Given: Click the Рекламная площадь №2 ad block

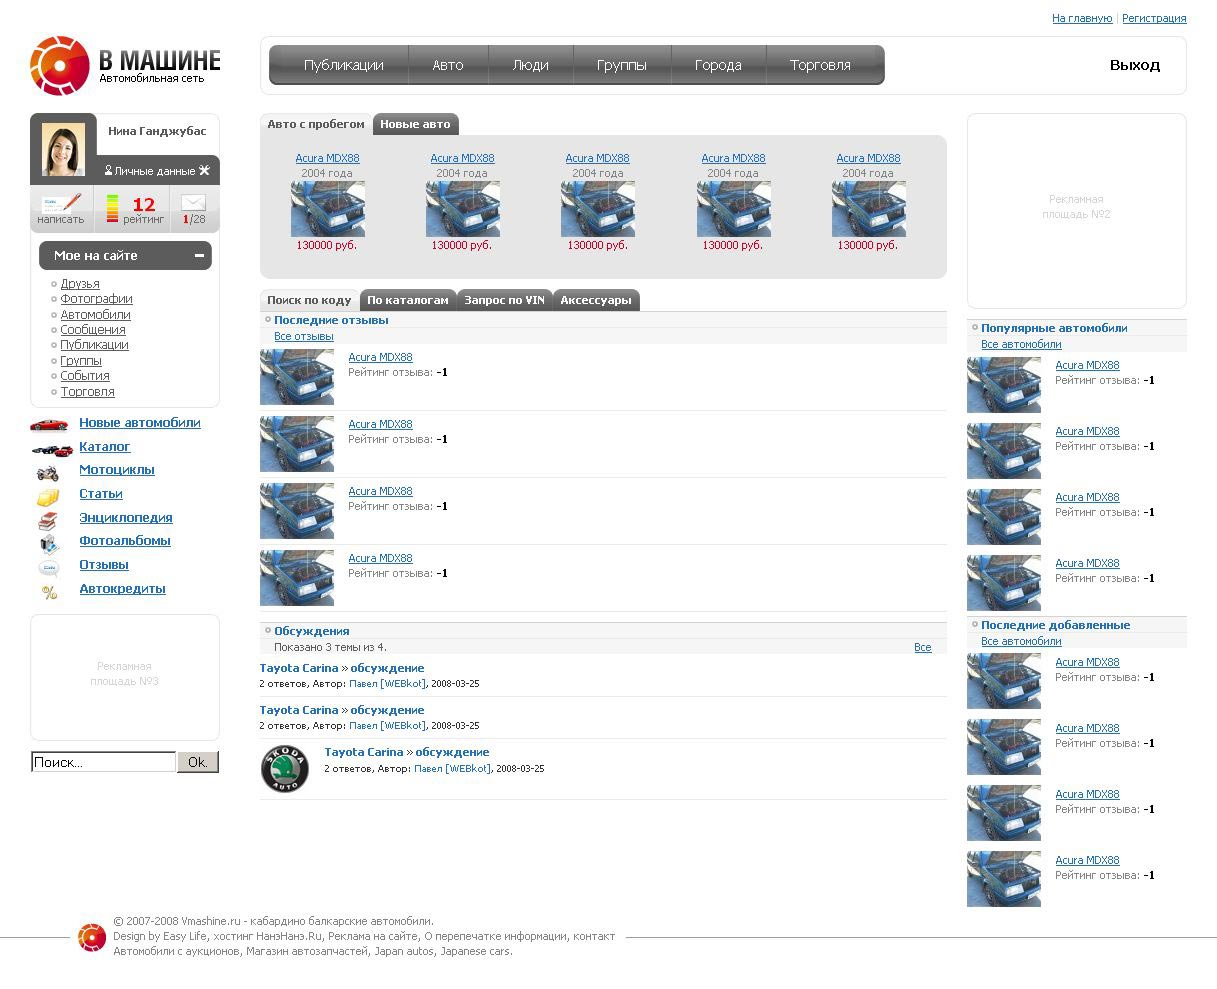Looking at the screenshot, I should click(x=1077, y=211).
